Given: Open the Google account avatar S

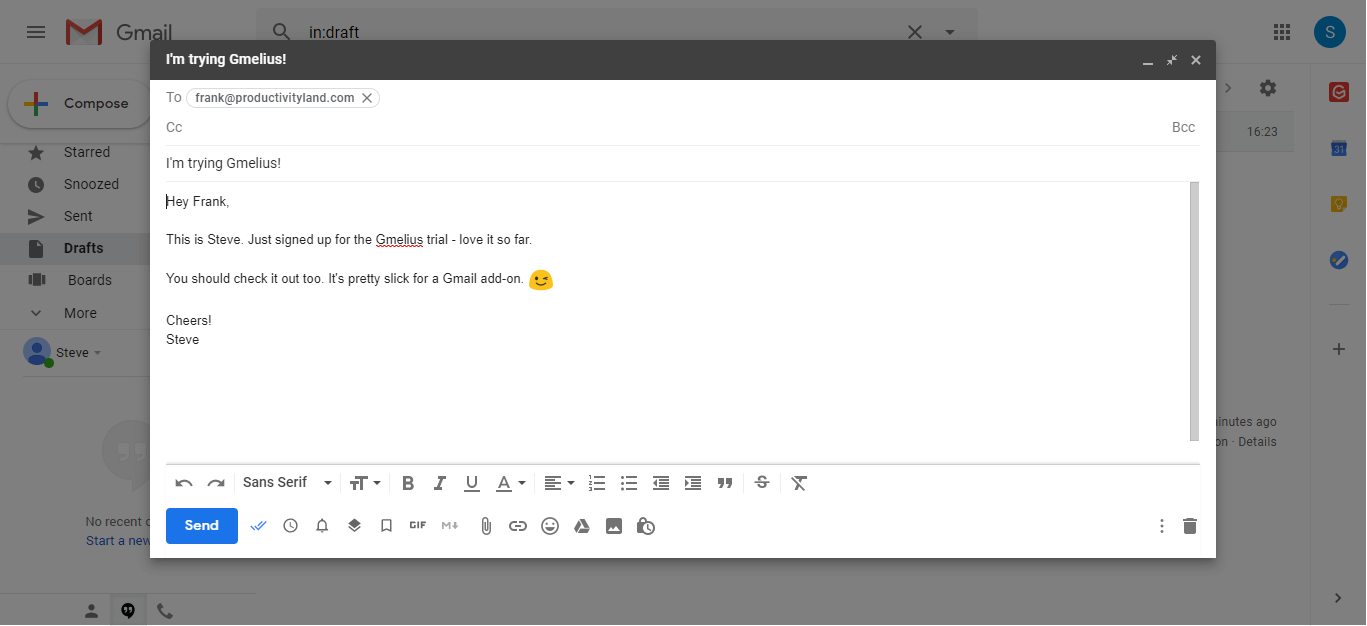Looking at the screenshot, I should pyautogui.click(x=1330, y=32).
